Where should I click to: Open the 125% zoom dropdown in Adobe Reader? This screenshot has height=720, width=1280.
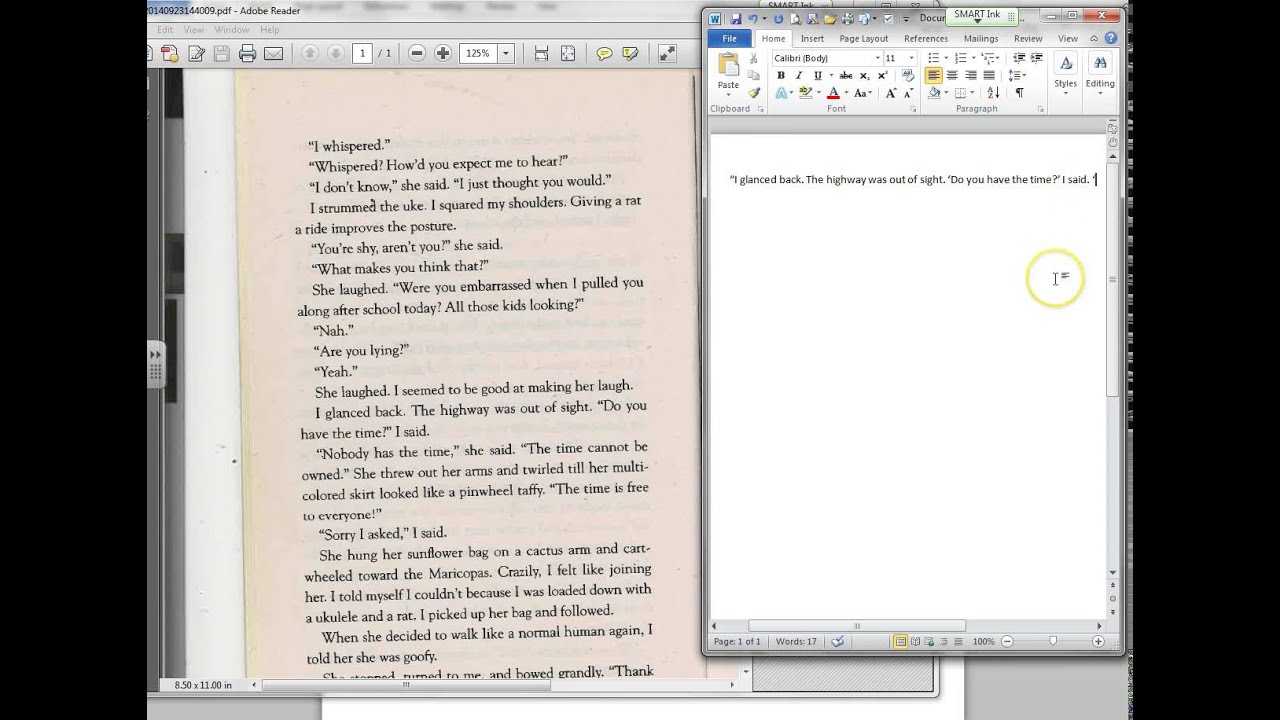pos(506,53)
